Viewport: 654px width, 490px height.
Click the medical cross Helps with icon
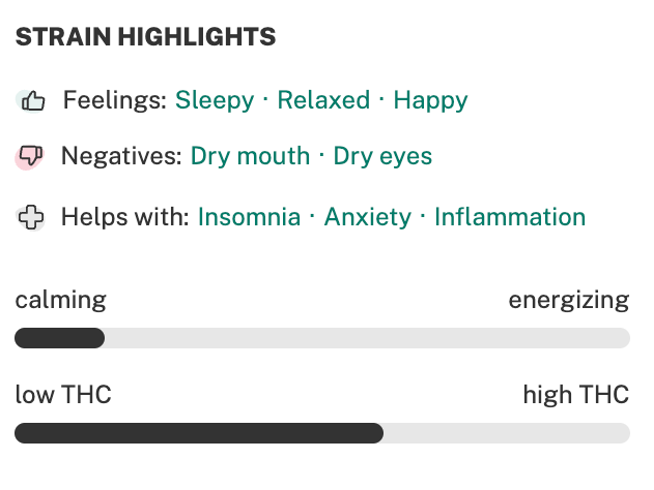[30, 217]
